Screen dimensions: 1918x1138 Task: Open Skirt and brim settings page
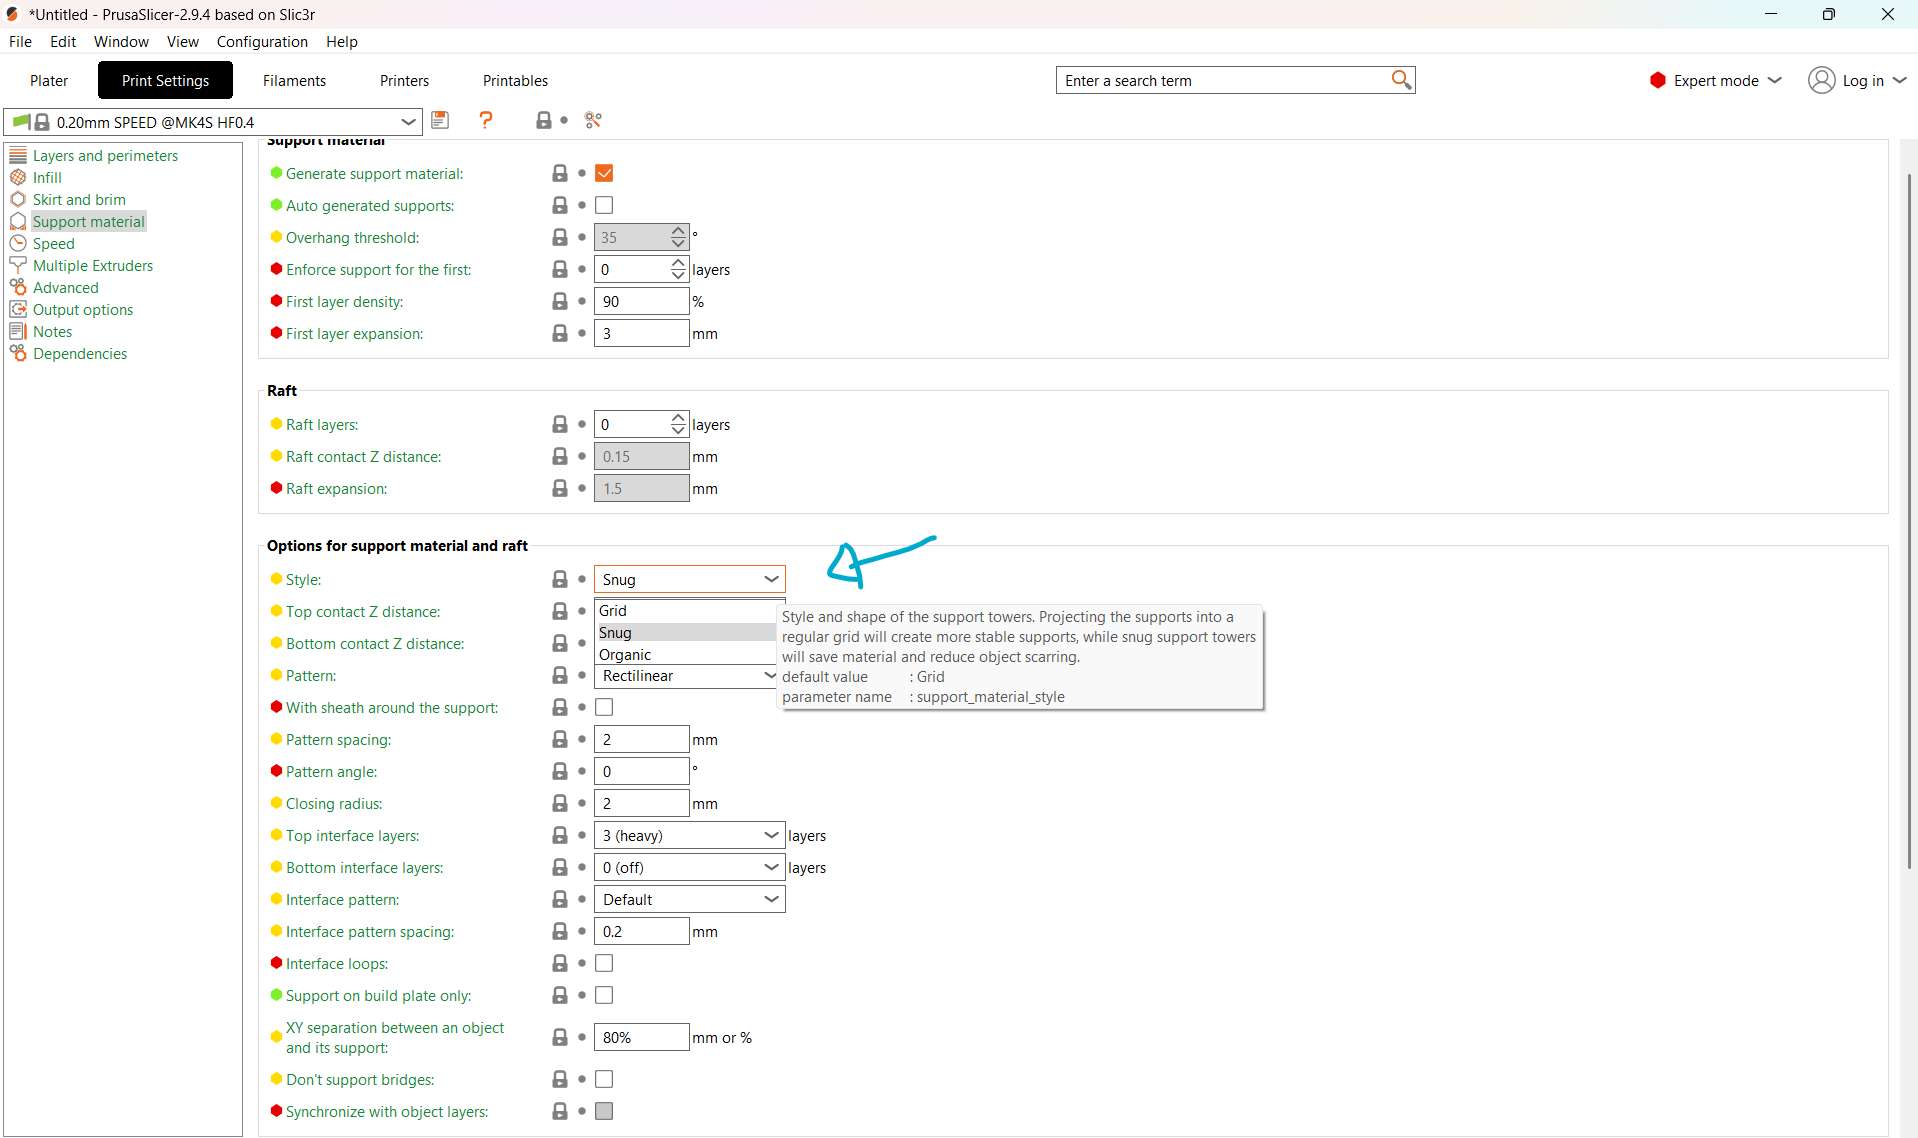coord(79,199)
